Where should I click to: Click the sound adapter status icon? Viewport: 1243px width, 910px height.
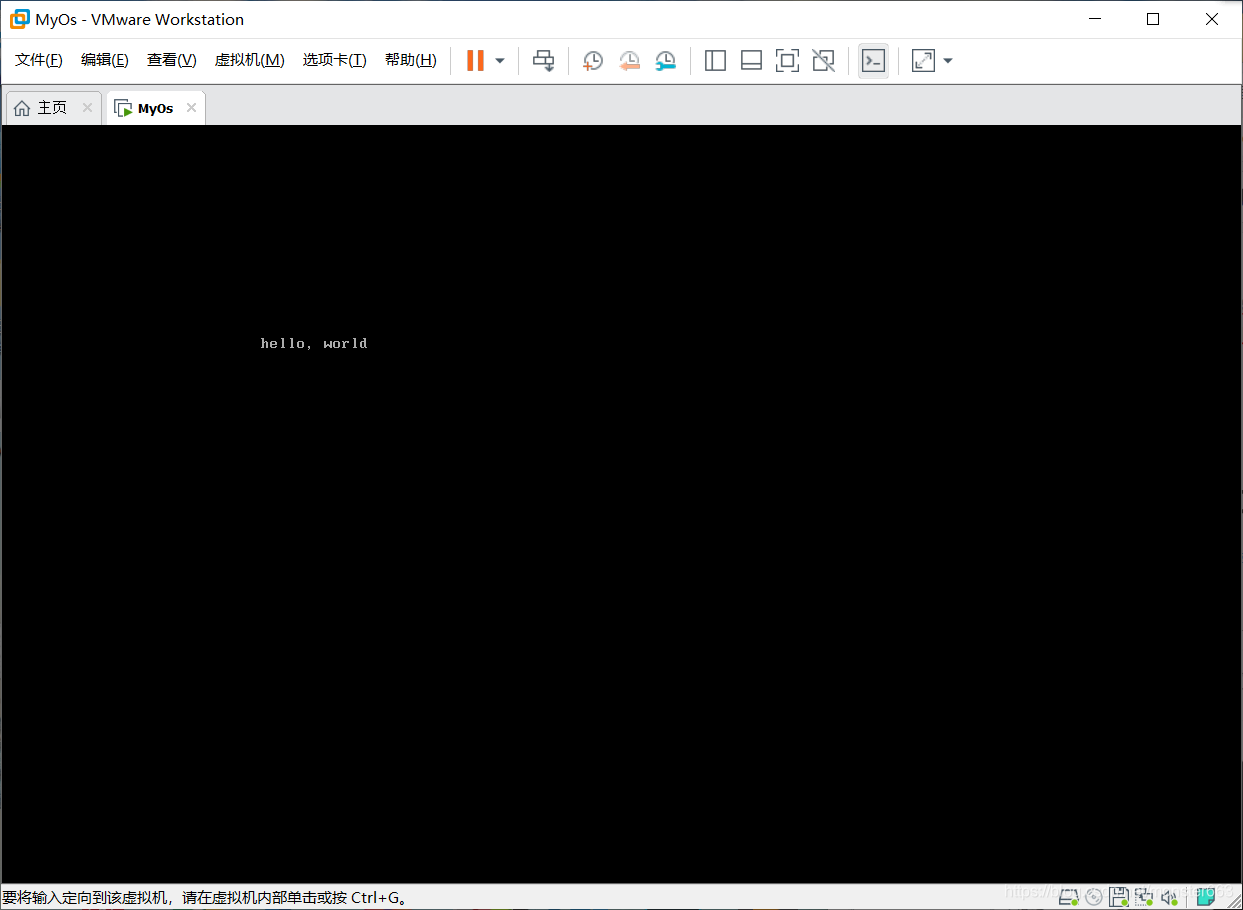(1168, 896)
